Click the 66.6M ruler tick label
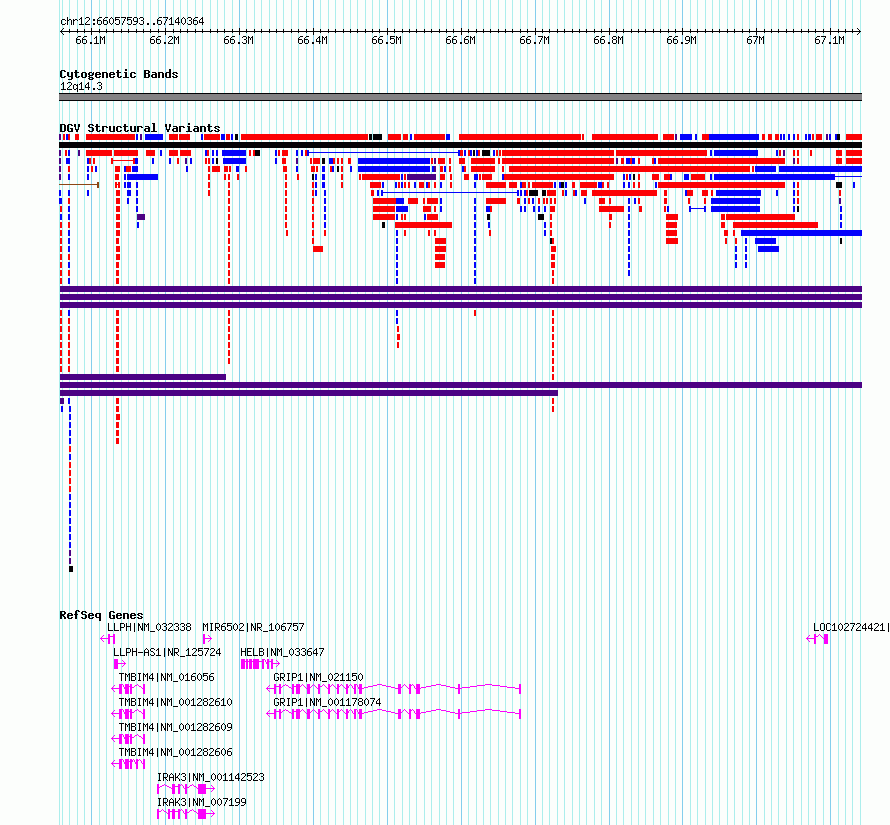890x825 pixels. (x=460, y=40)
